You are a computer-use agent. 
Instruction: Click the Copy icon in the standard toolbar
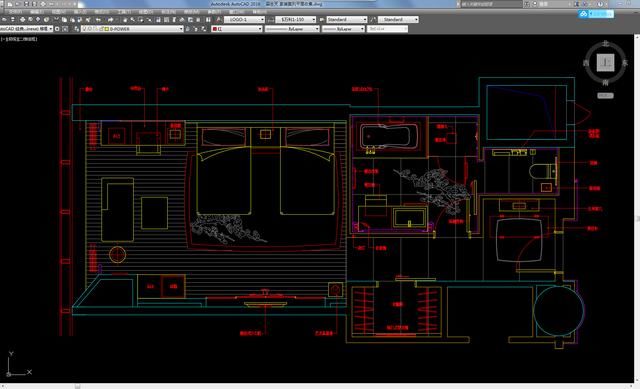(x=64, y=19)
